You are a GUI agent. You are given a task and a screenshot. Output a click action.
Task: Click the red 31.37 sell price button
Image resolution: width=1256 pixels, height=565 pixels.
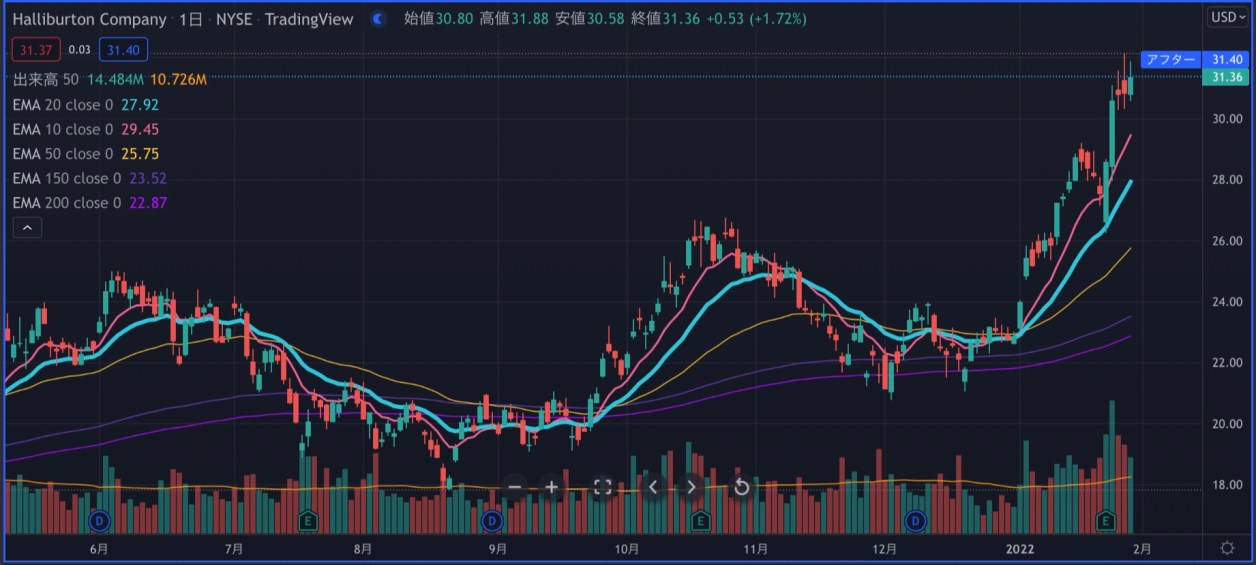coord(36,50)
